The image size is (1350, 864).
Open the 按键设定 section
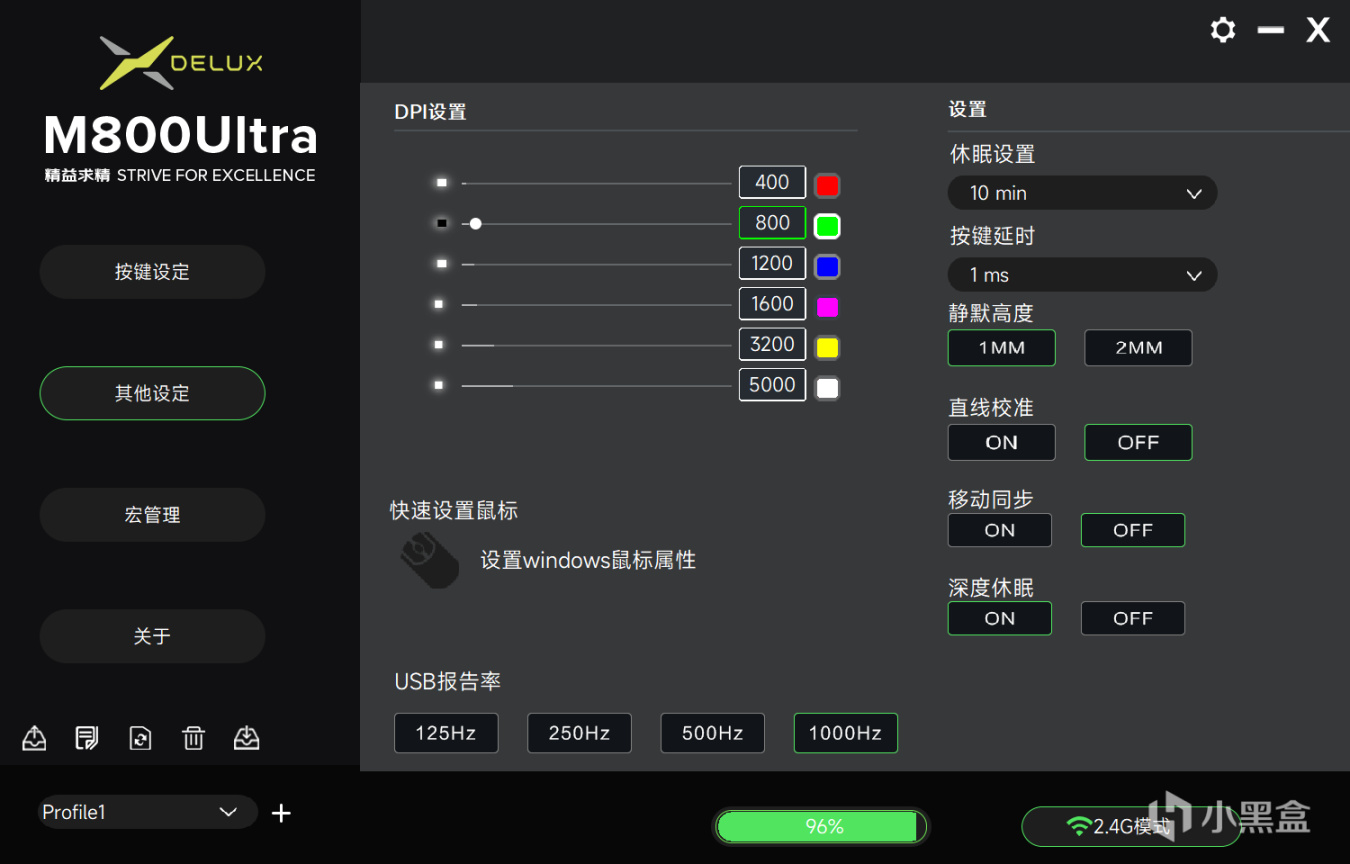tap(152, 272)
